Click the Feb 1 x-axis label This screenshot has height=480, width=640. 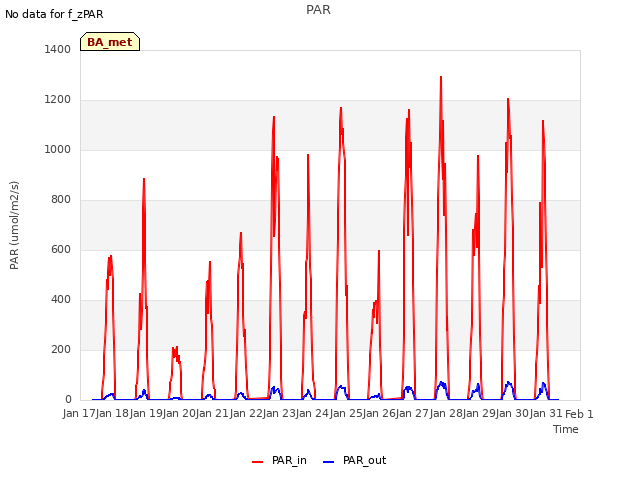click(x=579, y=414)
